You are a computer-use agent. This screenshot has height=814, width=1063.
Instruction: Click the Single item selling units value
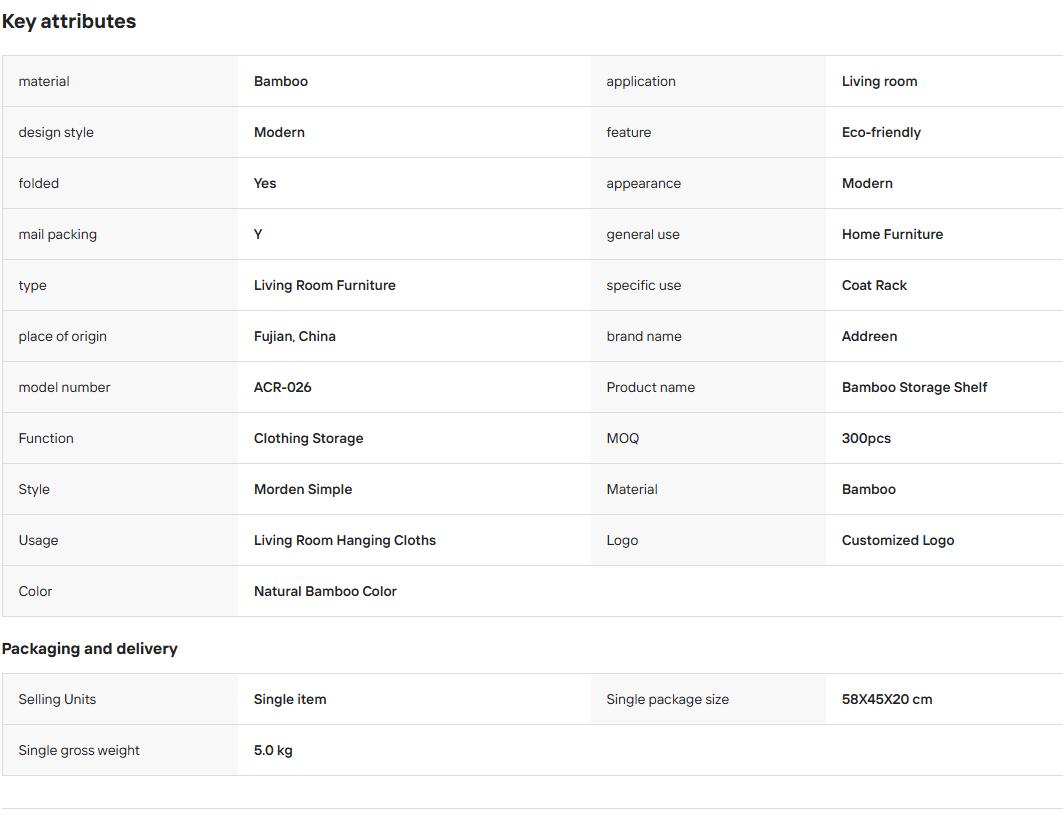pos(290,699)
